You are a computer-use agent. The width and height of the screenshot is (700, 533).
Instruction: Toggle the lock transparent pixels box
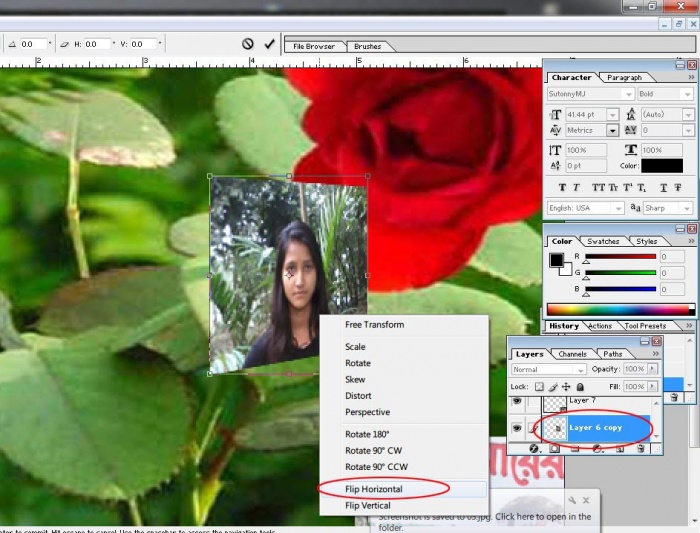point(539,386)
